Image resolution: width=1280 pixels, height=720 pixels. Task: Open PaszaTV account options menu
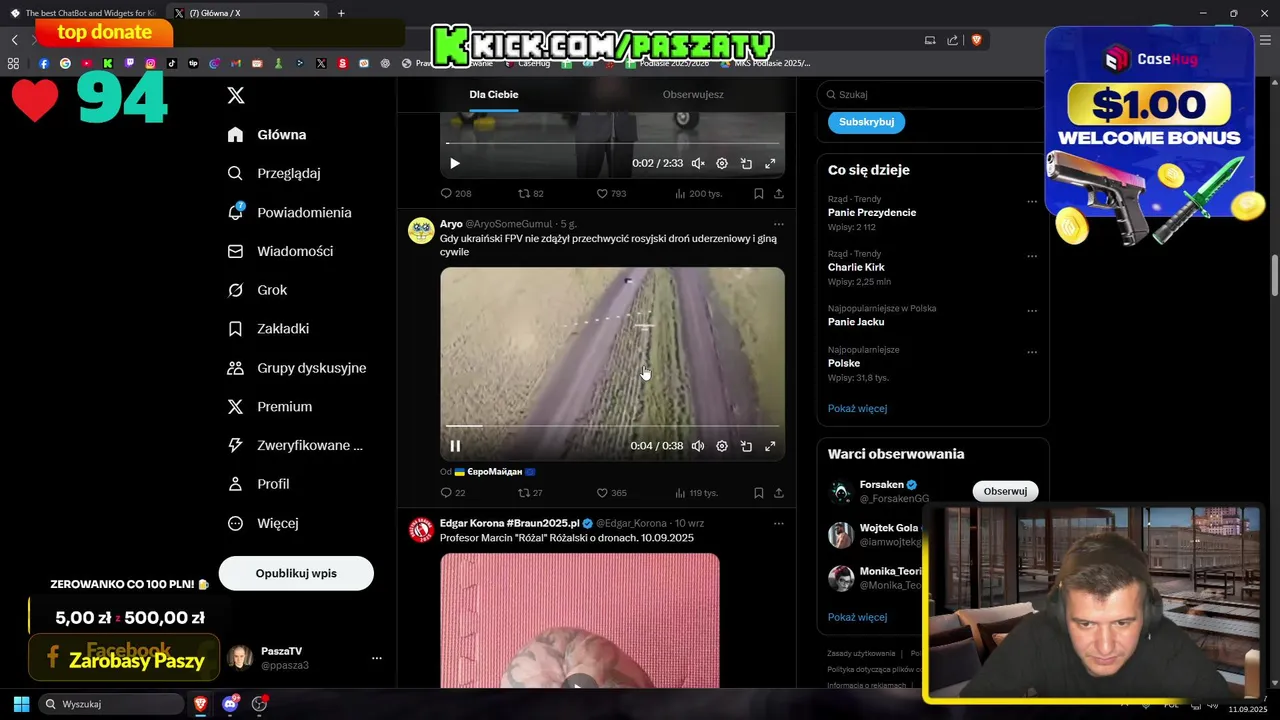click(377, 658)
